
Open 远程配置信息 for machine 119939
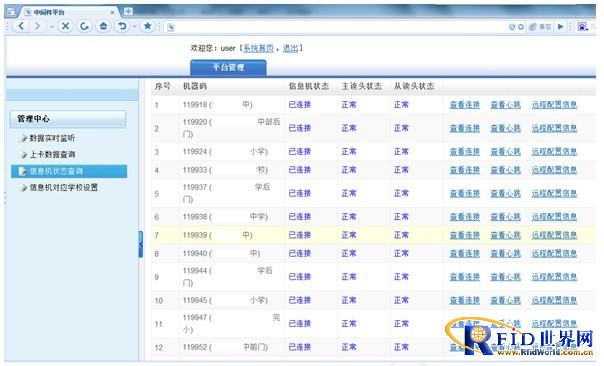(x=554, y=235)
